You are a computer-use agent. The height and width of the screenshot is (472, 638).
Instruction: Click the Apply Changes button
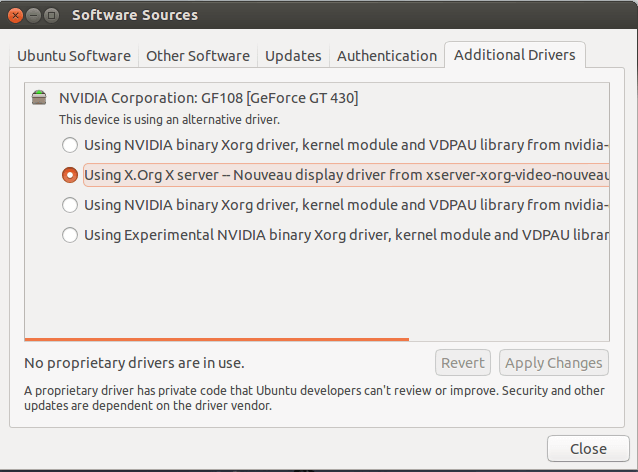pos(553,363)
